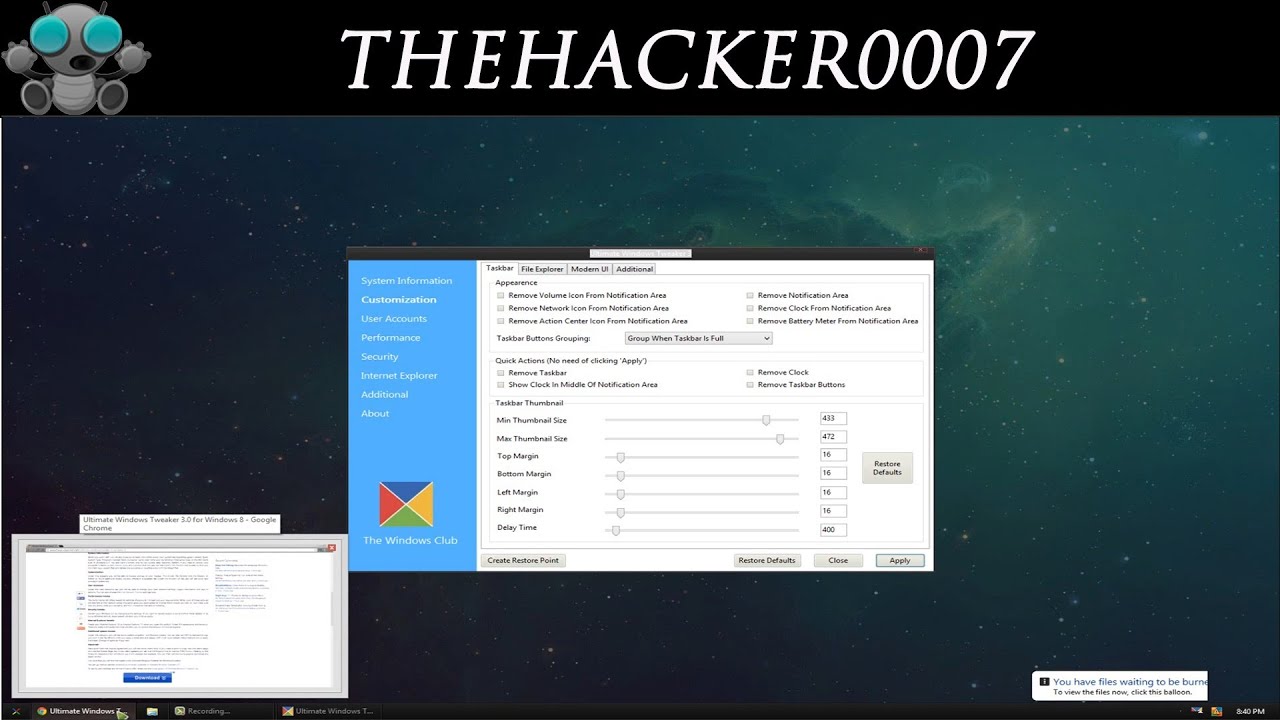
Task: Click the Left Margin slider
Action: [x=702, y=493]
